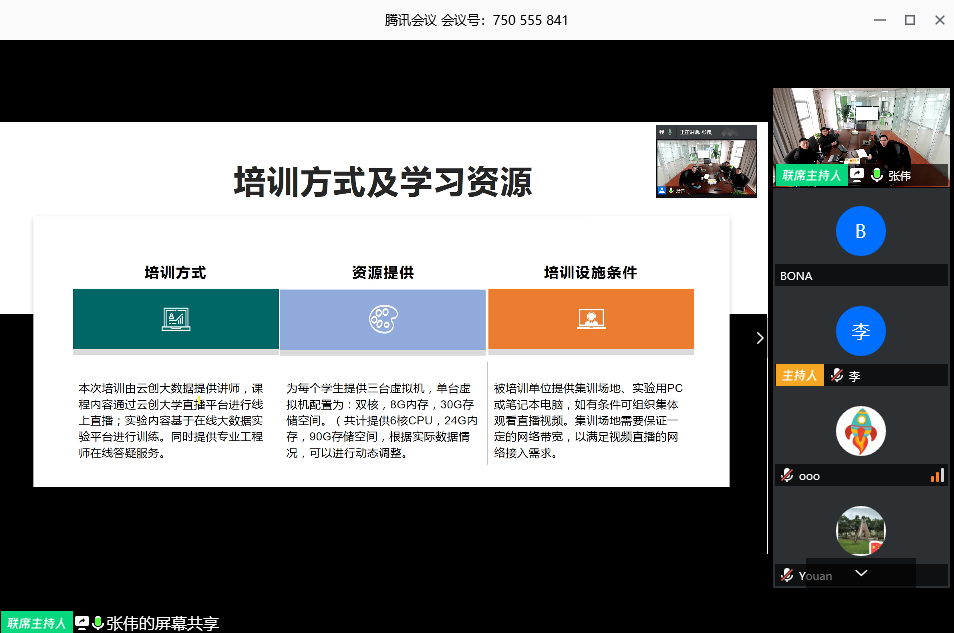The image size is (954, 633).
Task: Click ooo's orange signal strength bars
Action: [937, 476]
